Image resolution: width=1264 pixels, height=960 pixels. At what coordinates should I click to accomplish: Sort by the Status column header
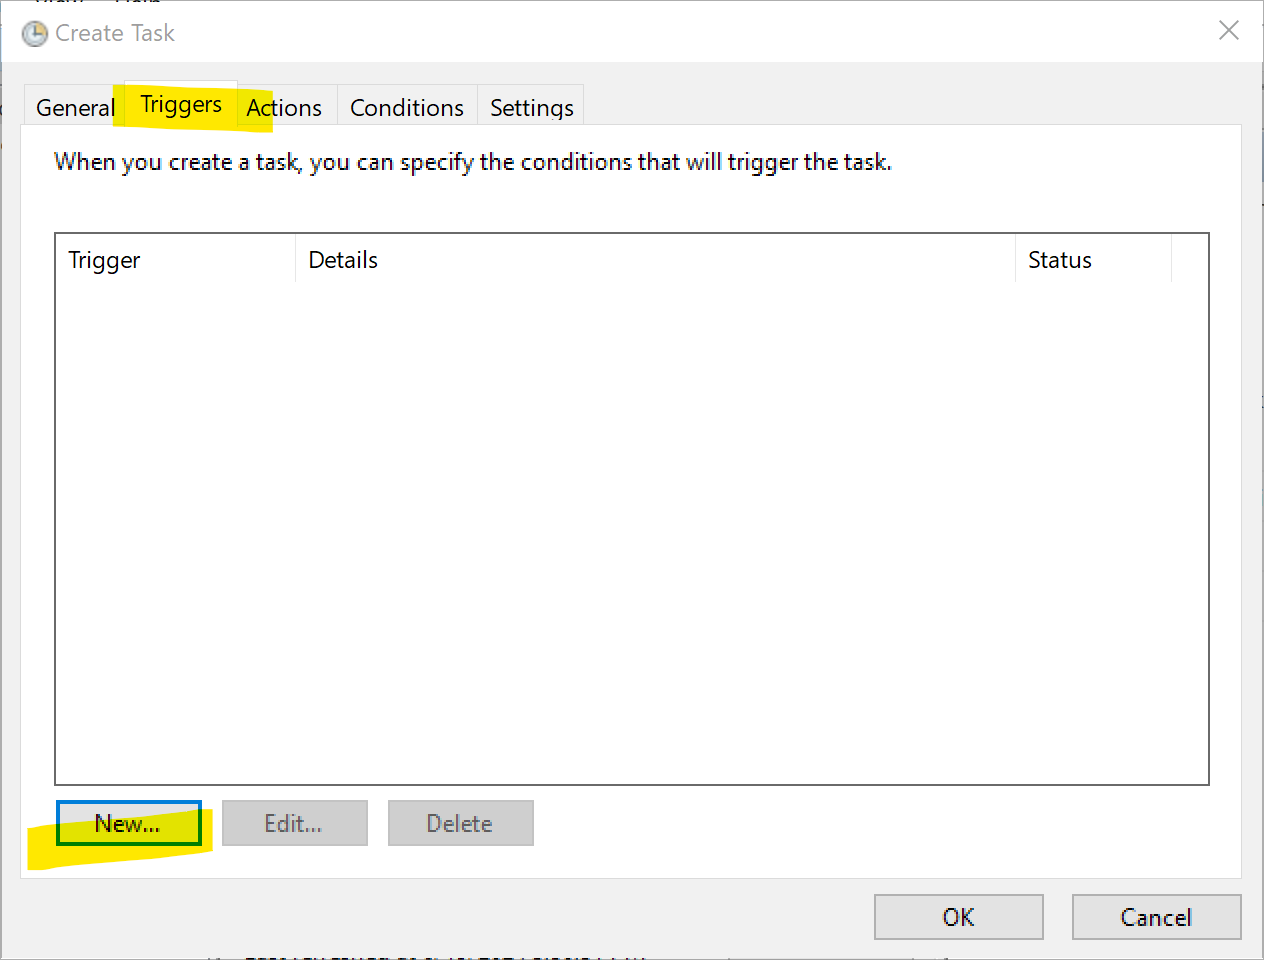pyautogui.click(x=1094, y=260)
